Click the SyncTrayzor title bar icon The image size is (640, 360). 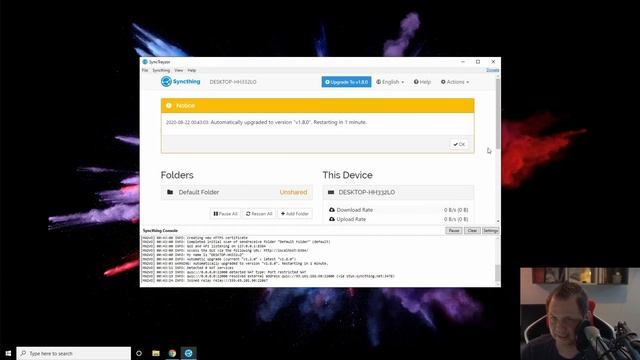[x=145, y=62]
